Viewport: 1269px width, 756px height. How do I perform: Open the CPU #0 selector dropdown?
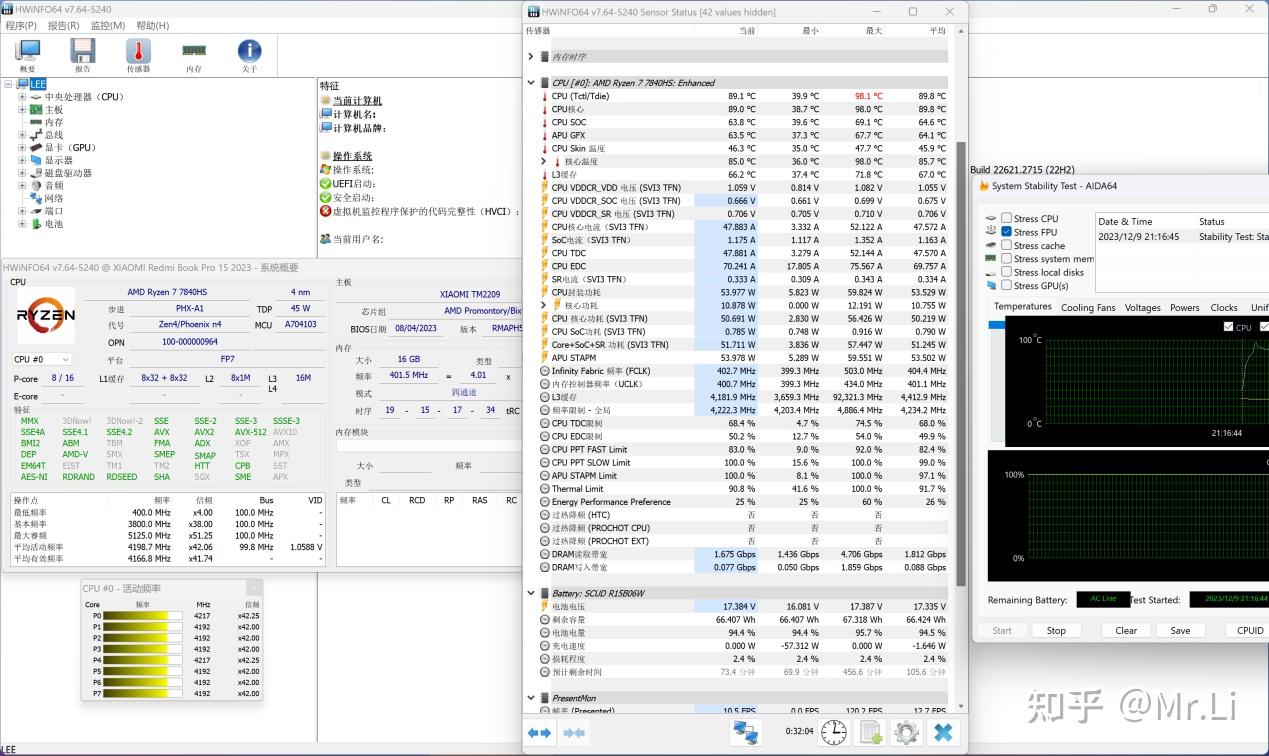41,359
